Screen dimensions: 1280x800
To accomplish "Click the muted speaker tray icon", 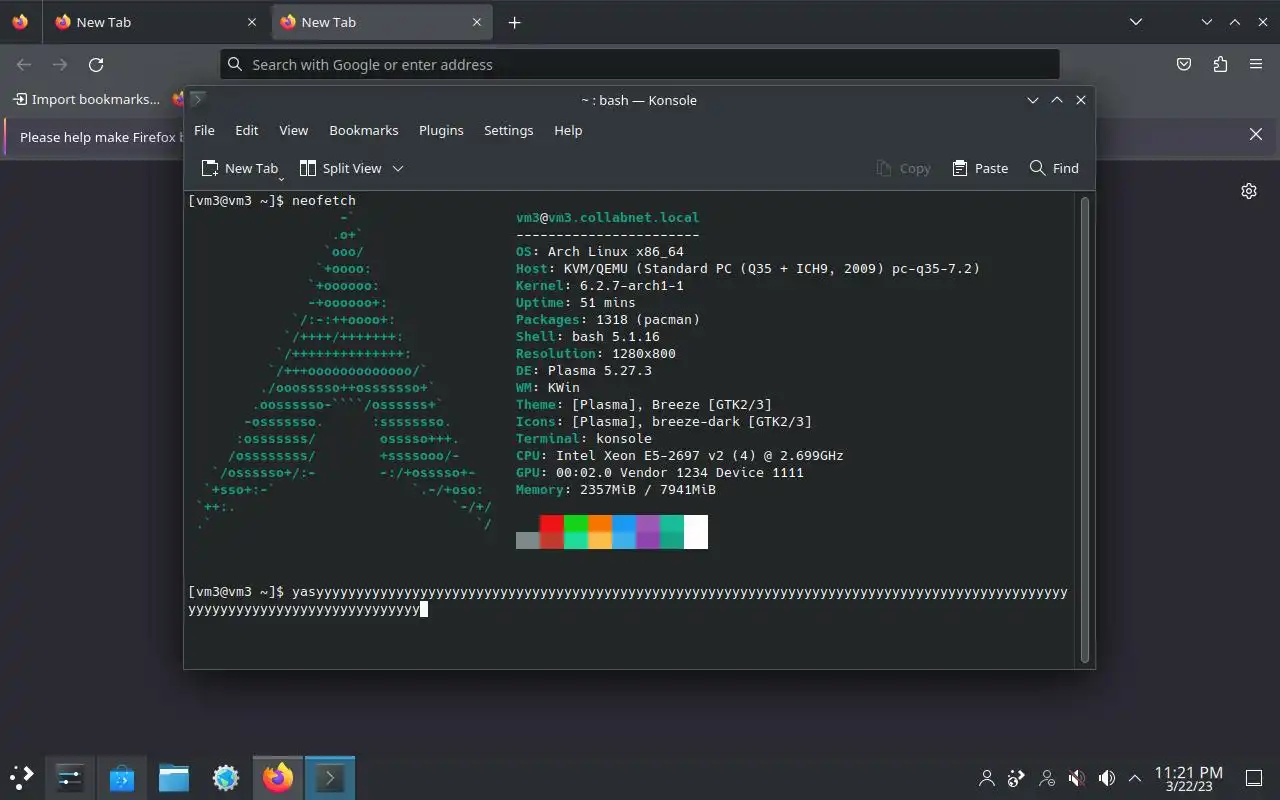I will [1077, 778].
